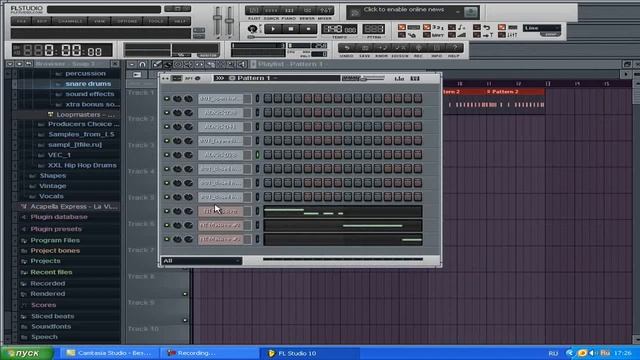Select the Slice tool in Playlist toolbar
The width and height of the screenshot is (640, 360).
point(210,64)
